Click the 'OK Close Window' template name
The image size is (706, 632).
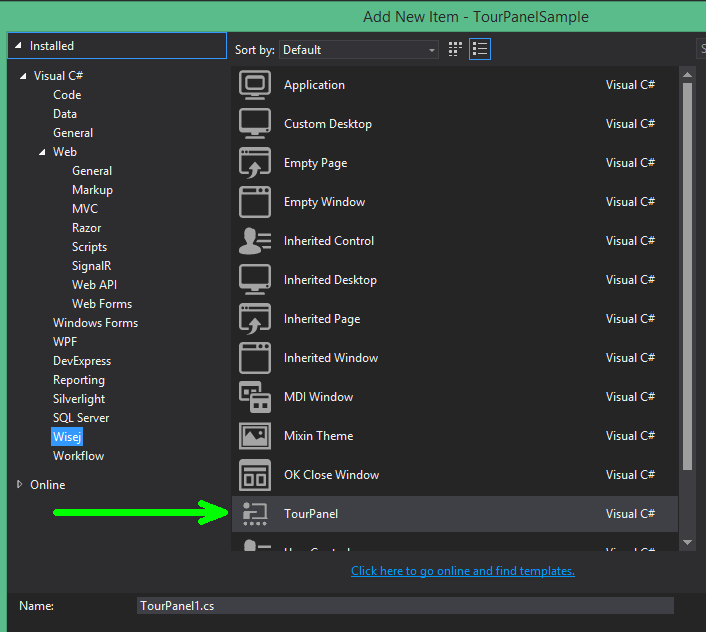click(x=331, y=475)
